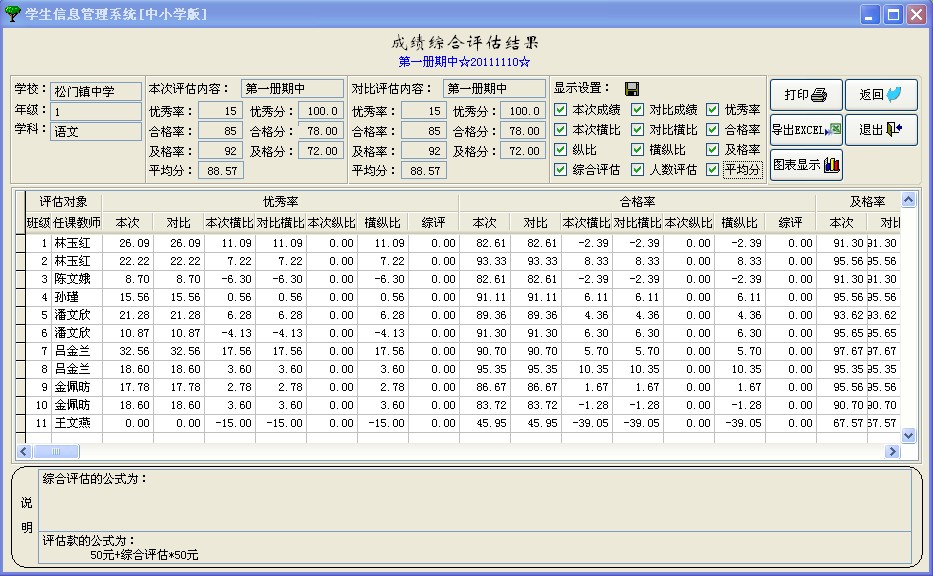Toggle the 对比成绩 checkbox
The height and width of the screenshot is (576, 933).
[637, 109]
